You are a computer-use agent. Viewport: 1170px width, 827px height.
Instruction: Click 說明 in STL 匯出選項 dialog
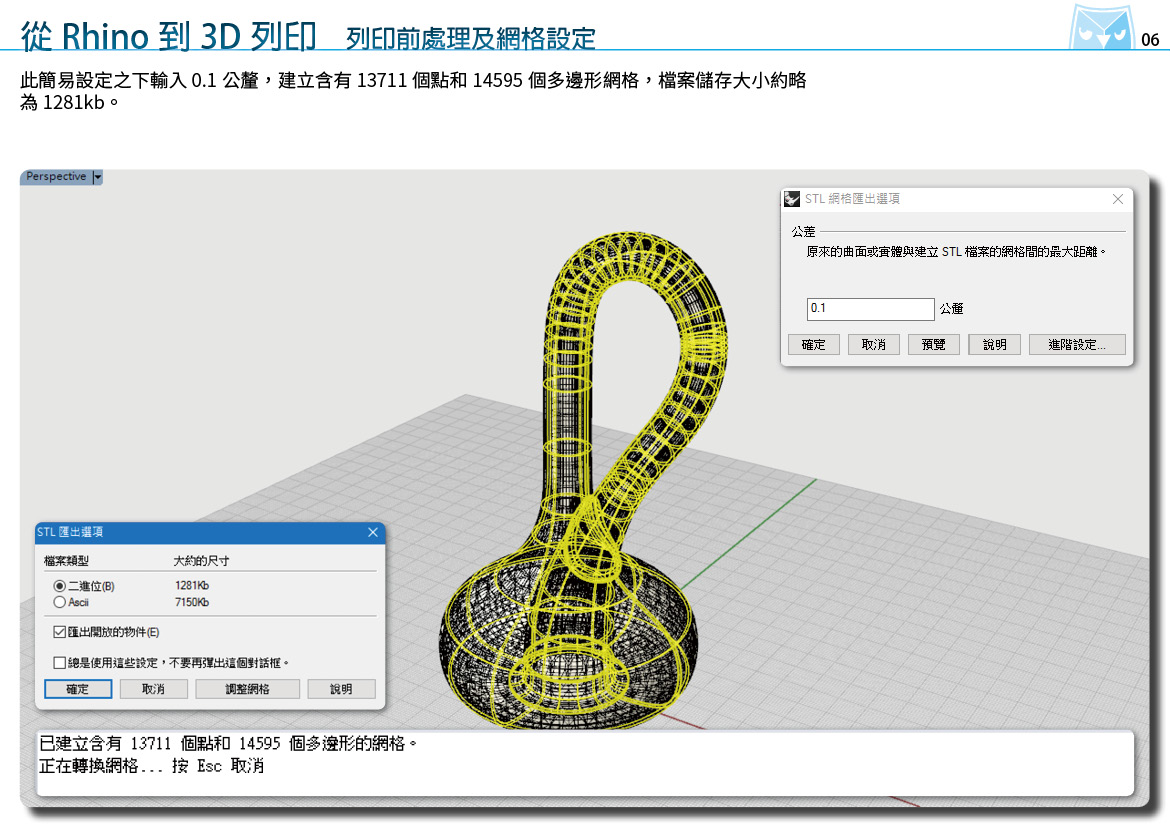coord(341,689)
